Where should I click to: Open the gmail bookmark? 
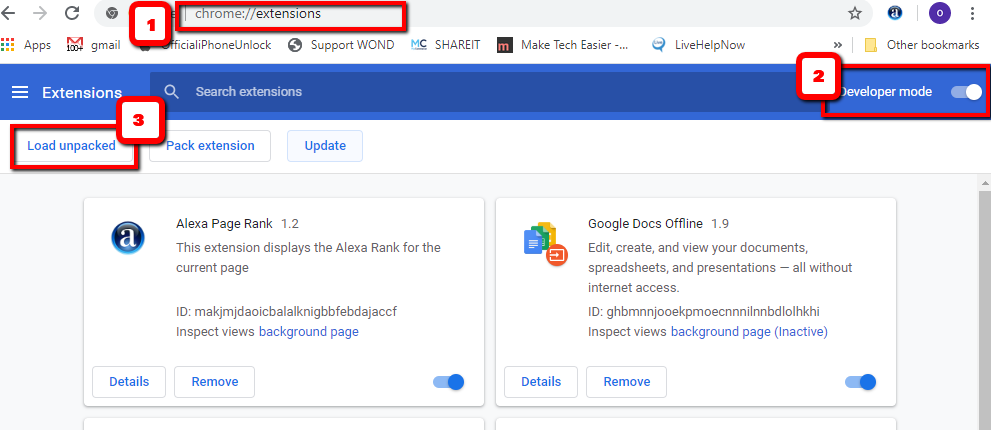click(93, 45)
